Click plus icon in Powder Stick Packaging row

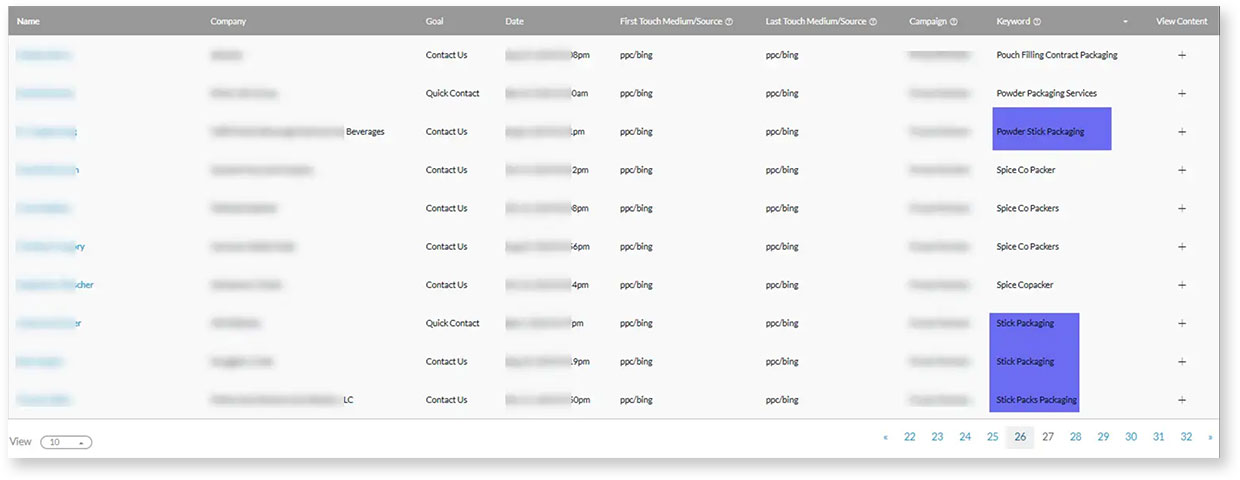1182,131
